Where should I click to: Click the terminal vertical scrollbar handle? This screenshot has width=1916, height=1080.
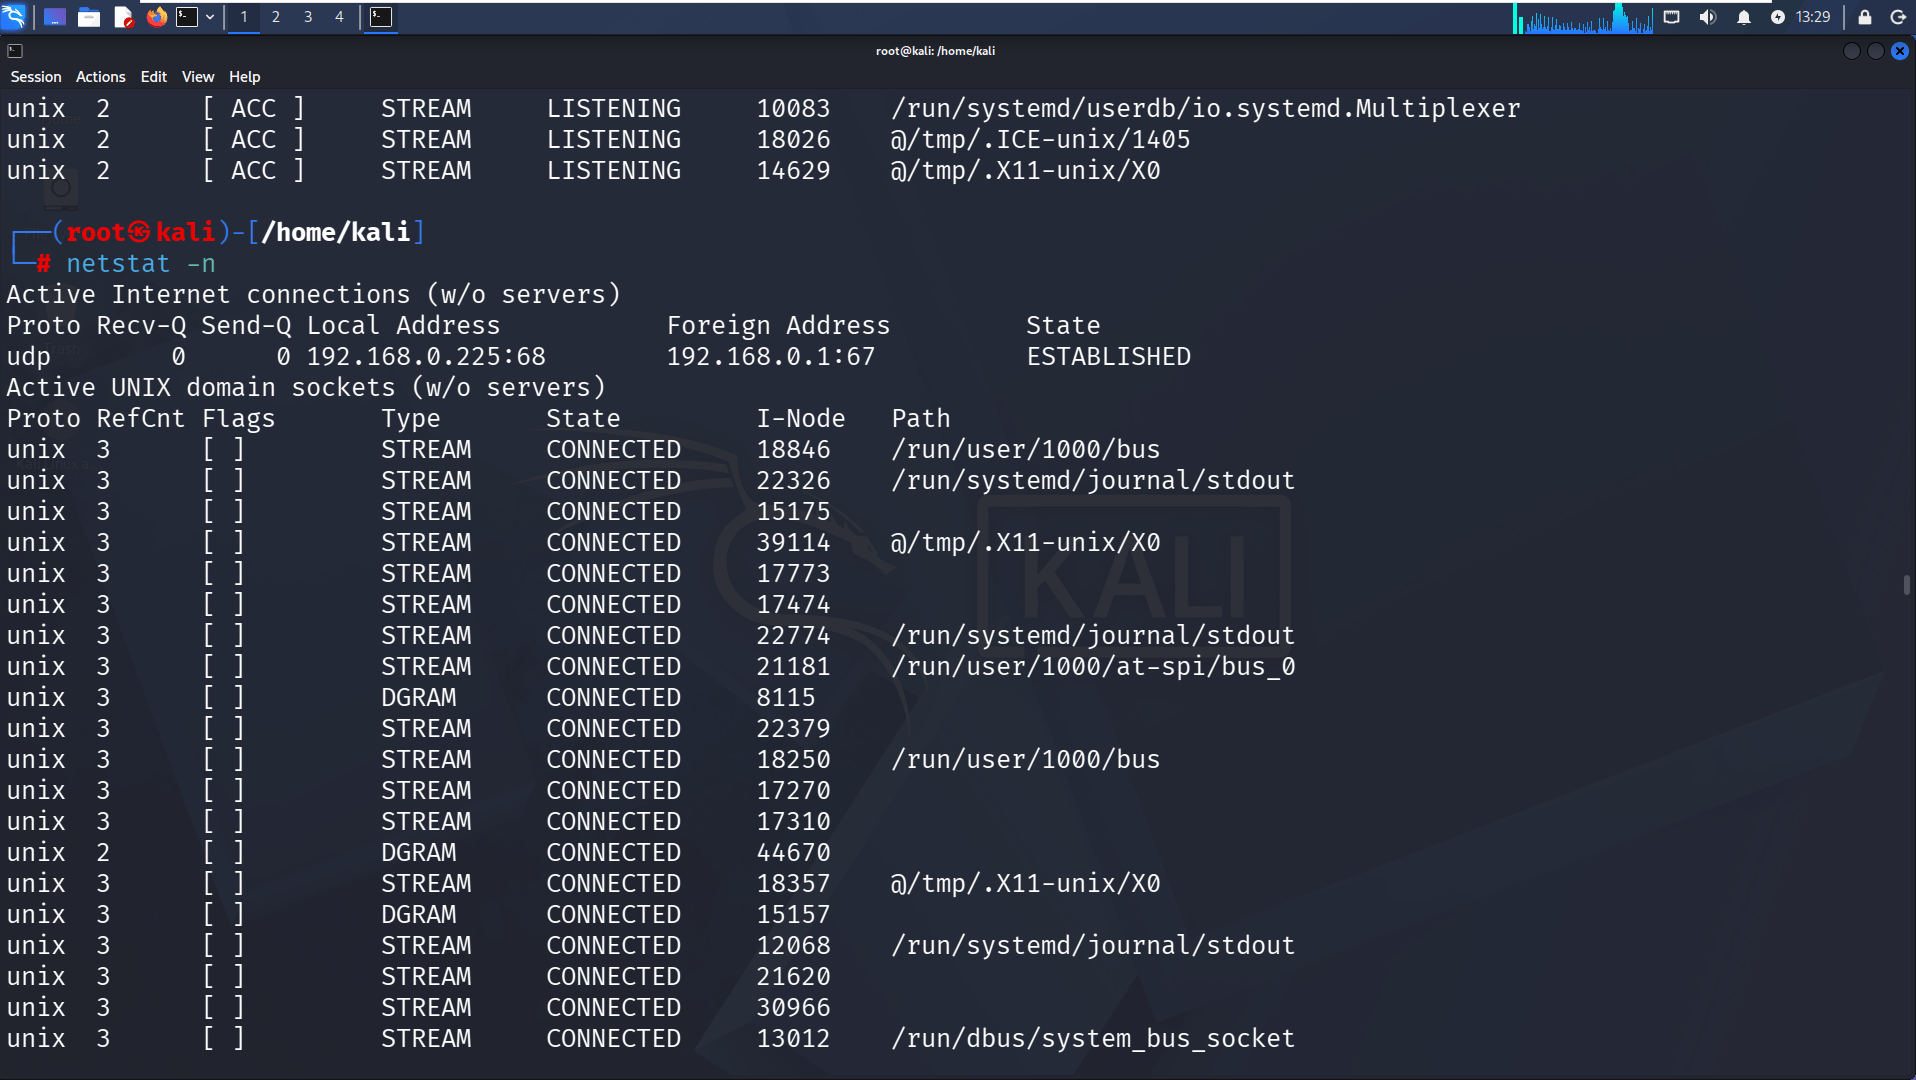click(x=1907, y=585)
